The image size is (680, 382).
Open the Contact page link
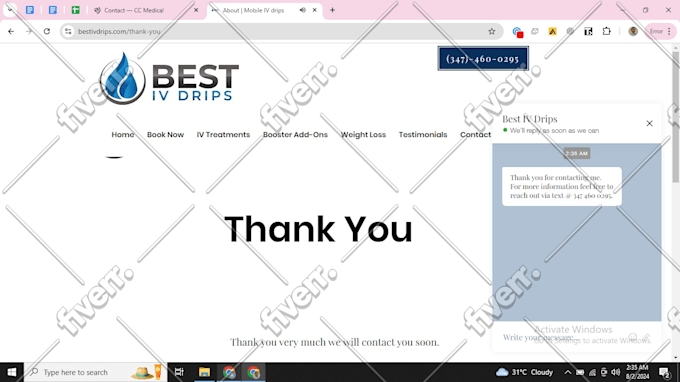point(475,135)
